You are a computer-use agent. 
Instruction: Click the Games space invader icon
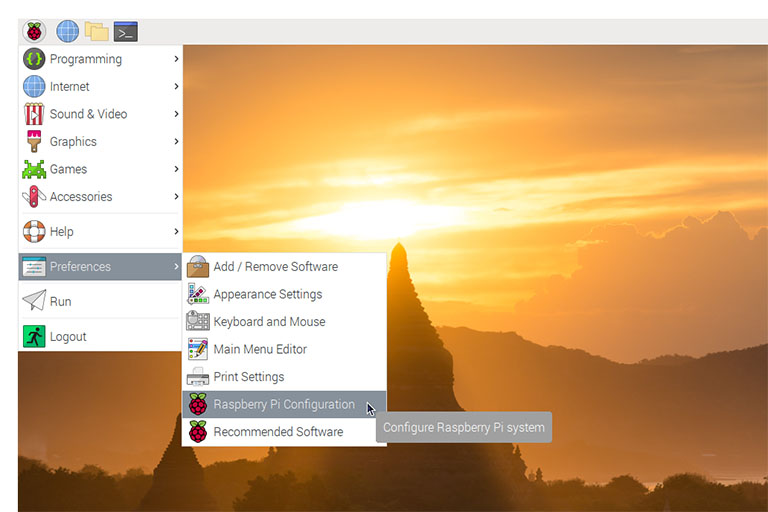tap(34, 169)
